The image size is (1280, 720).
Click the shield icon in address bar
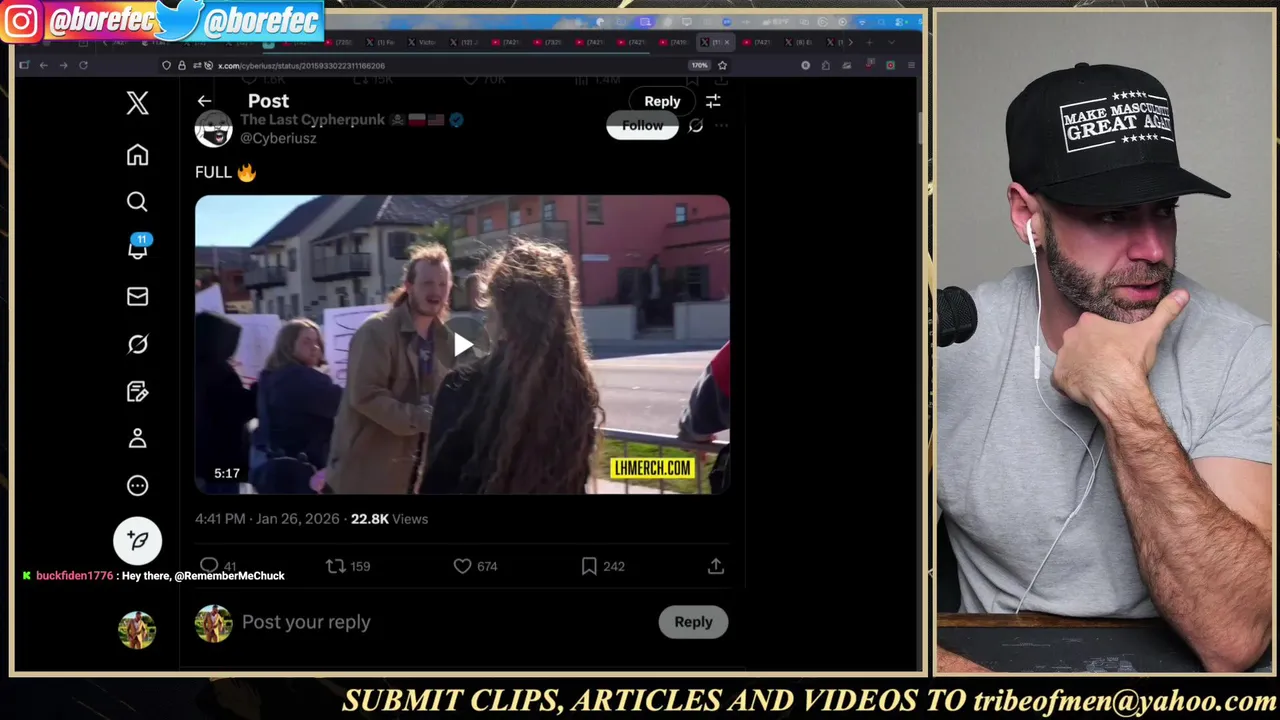tap(167, 65)
